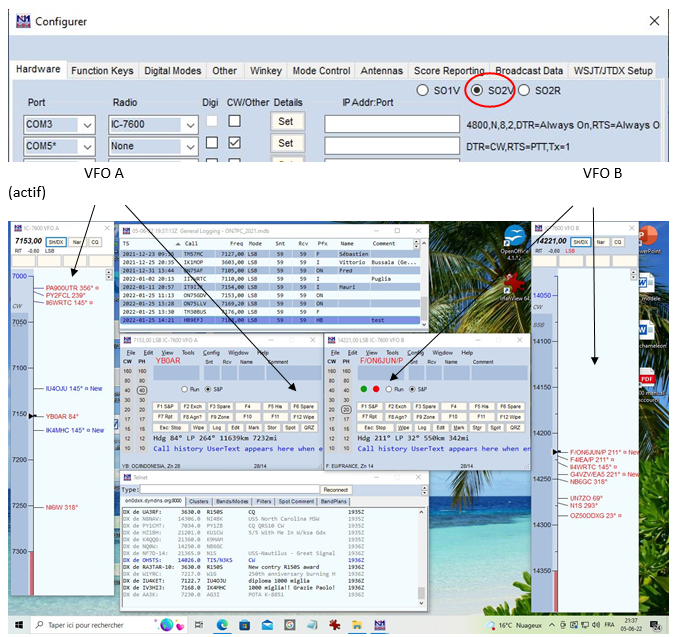
Task: Select the YB0AR spot in VFO A bandmap
Action: (x=62, y=416)
